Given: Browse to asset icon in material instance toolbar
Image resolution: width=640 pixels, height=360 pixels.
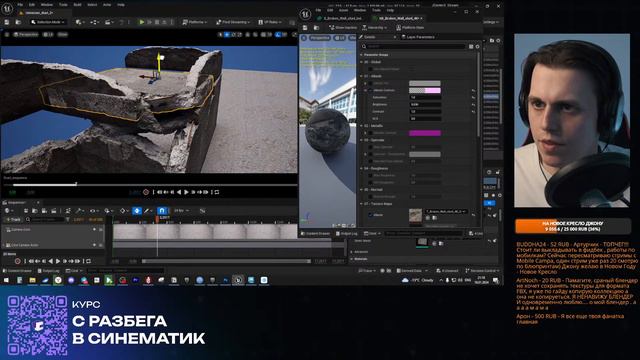Looking at the screenshot, I should pos(316,27).
